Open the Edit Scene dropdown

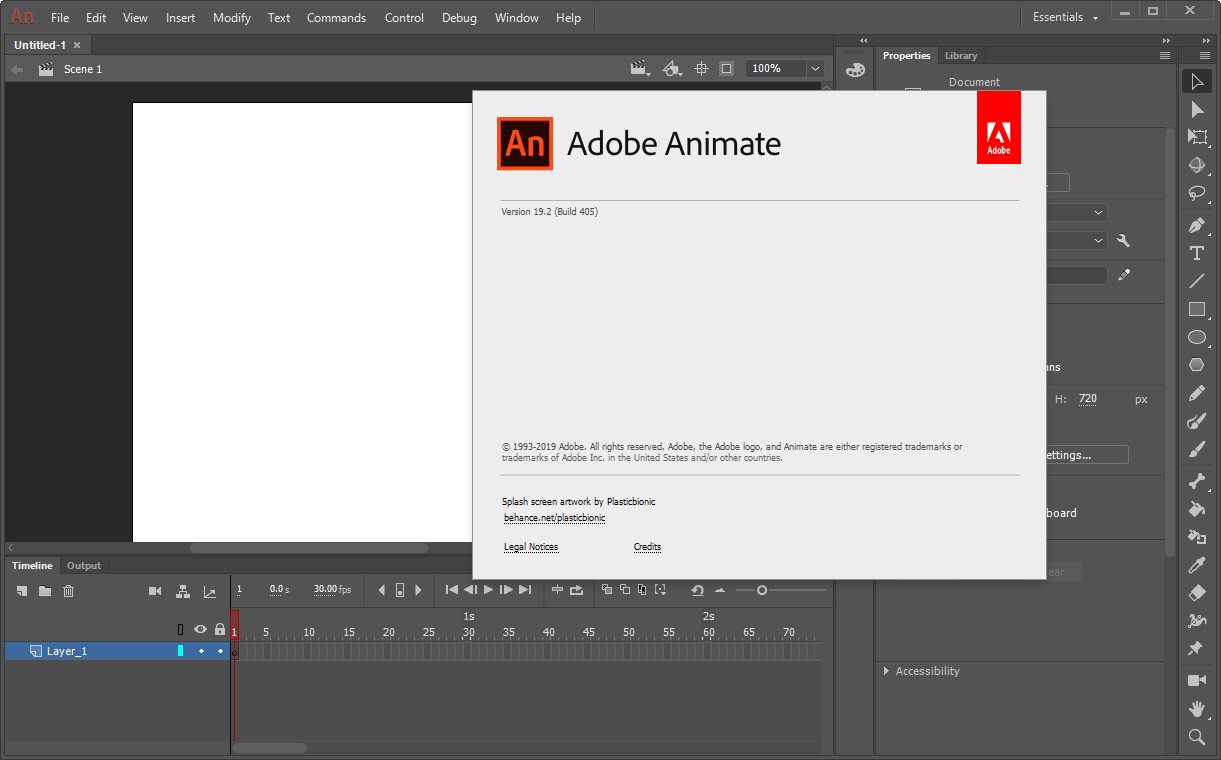click(x=639, y=68)
